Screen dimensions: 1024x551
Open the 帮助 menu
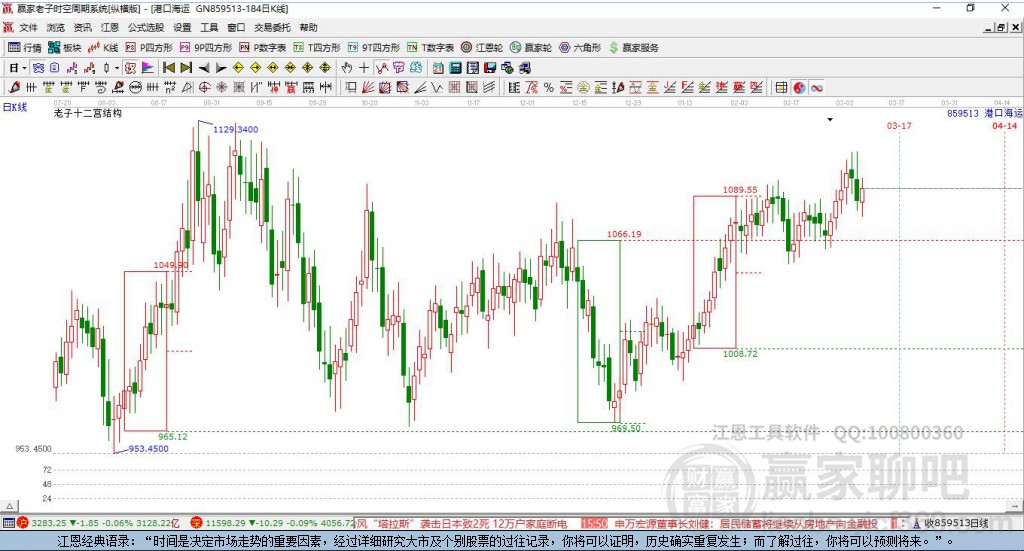coord(308,27)
